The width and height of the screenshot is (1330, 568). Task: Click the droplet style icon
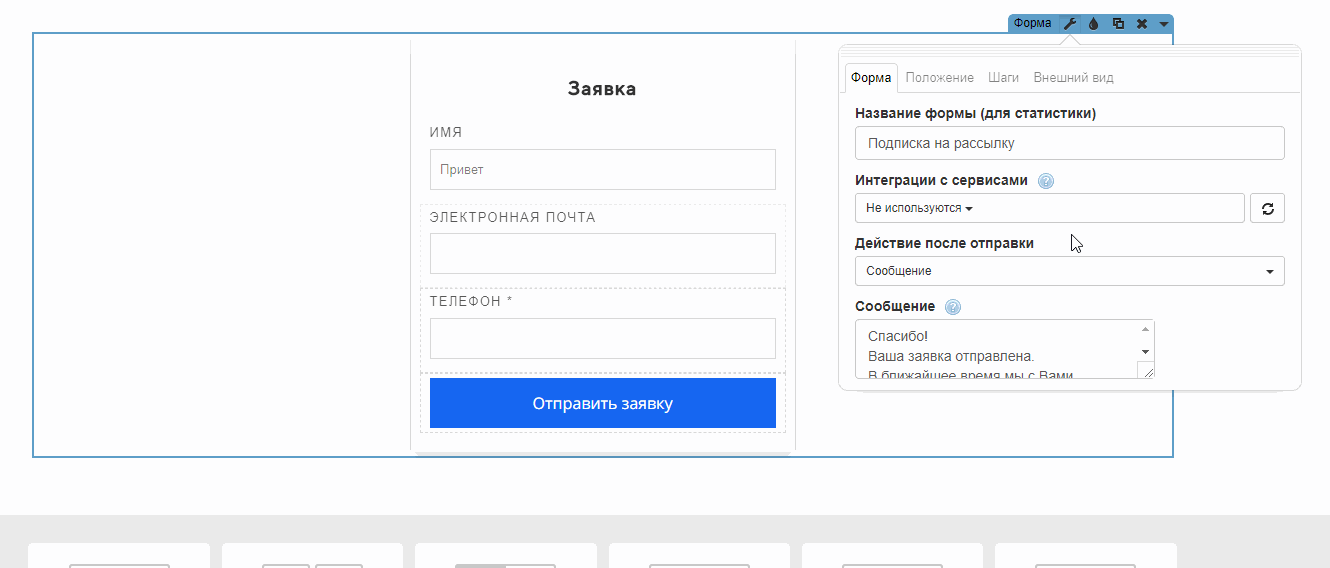tap(1094, 23)
